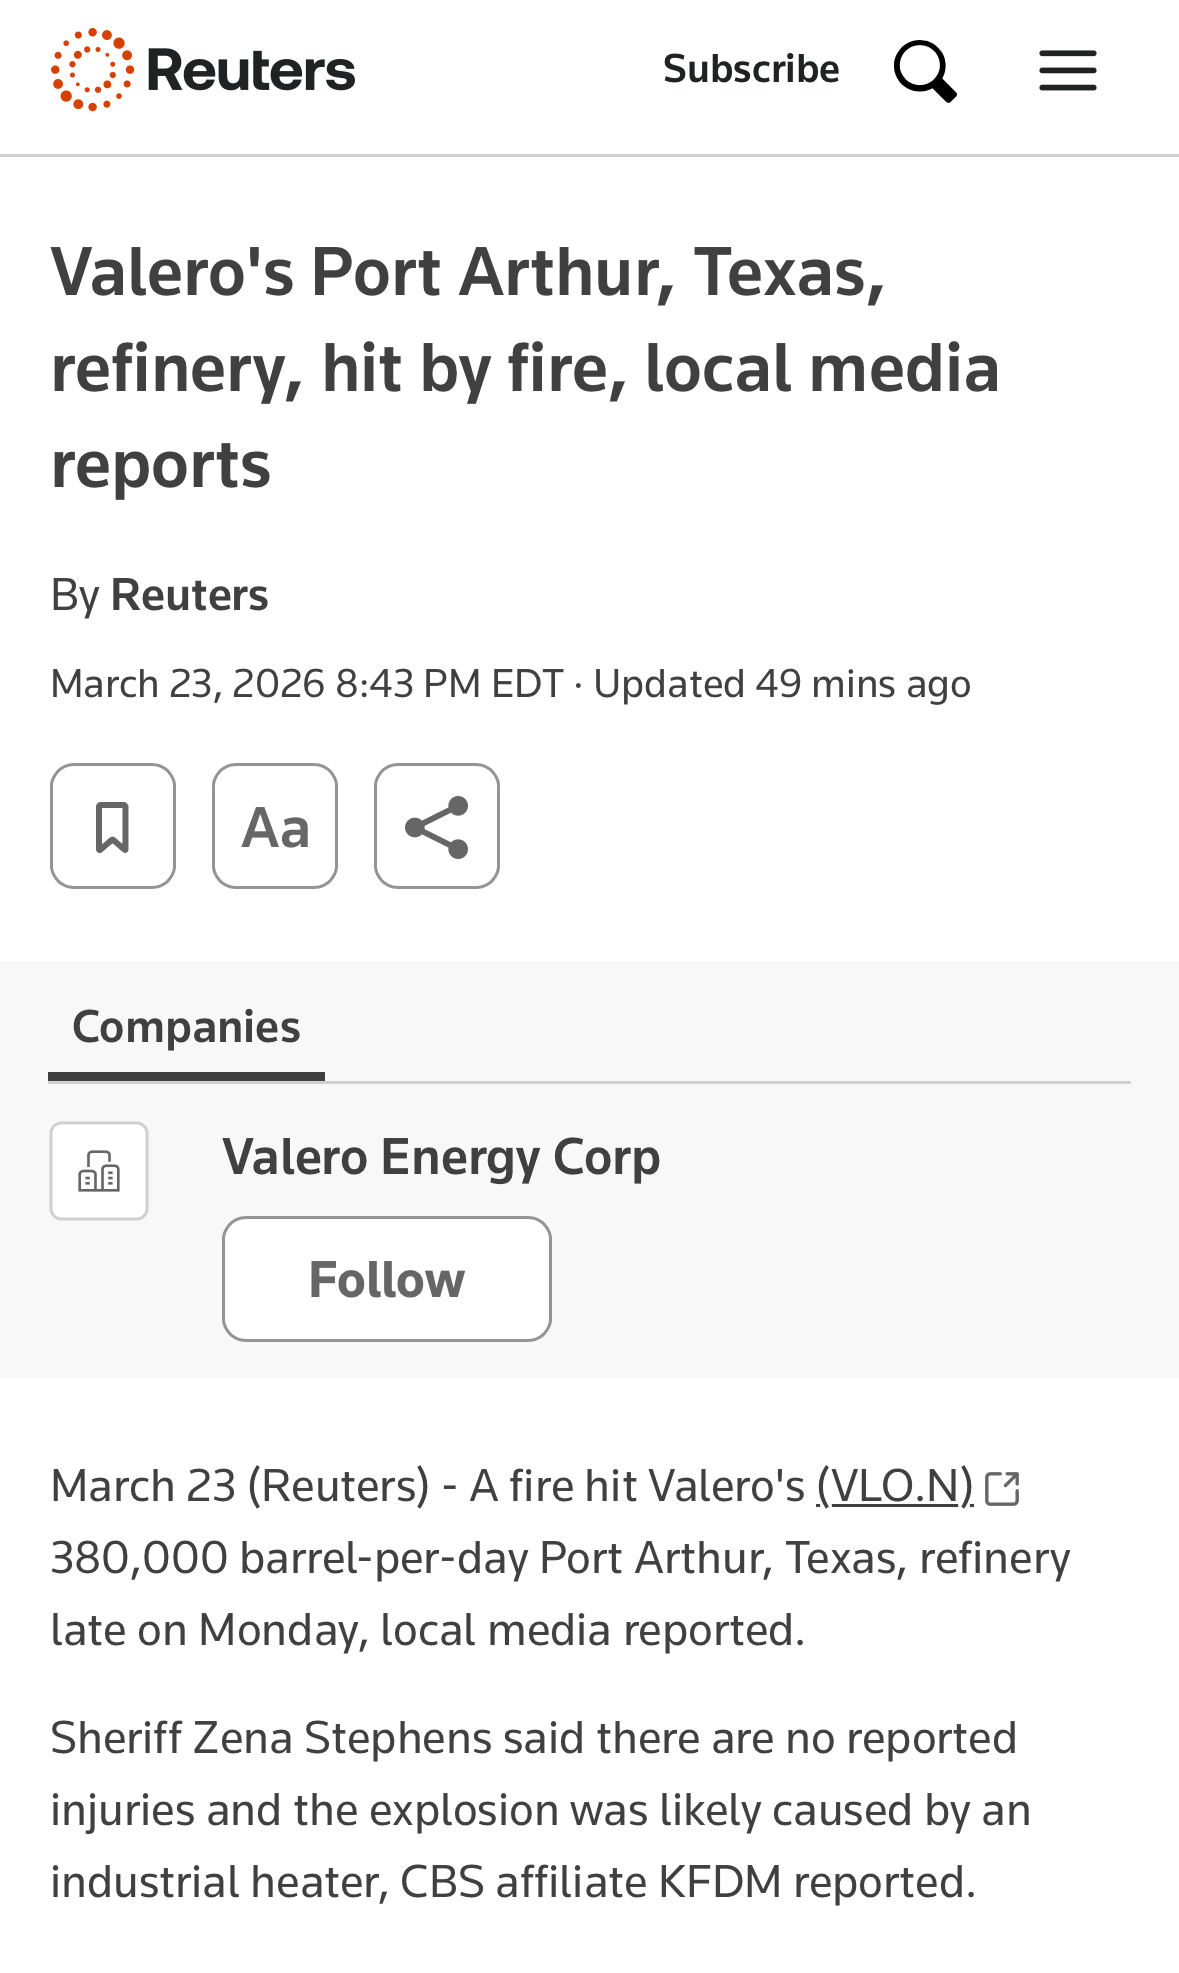Select the Companies tab
The image size is (1179, 1973).
pyautogui.click(x=186, y=1027)
